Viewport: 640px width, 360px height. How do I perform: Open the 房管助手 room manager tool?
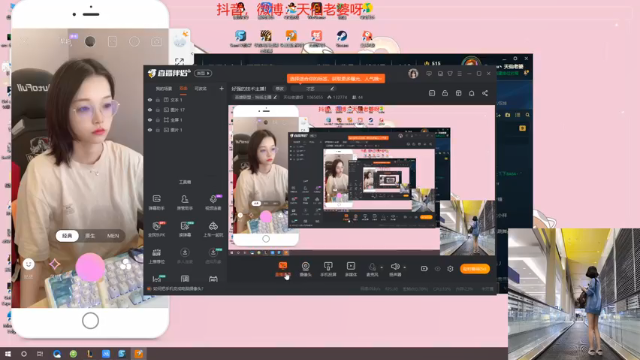click(184, 202)
